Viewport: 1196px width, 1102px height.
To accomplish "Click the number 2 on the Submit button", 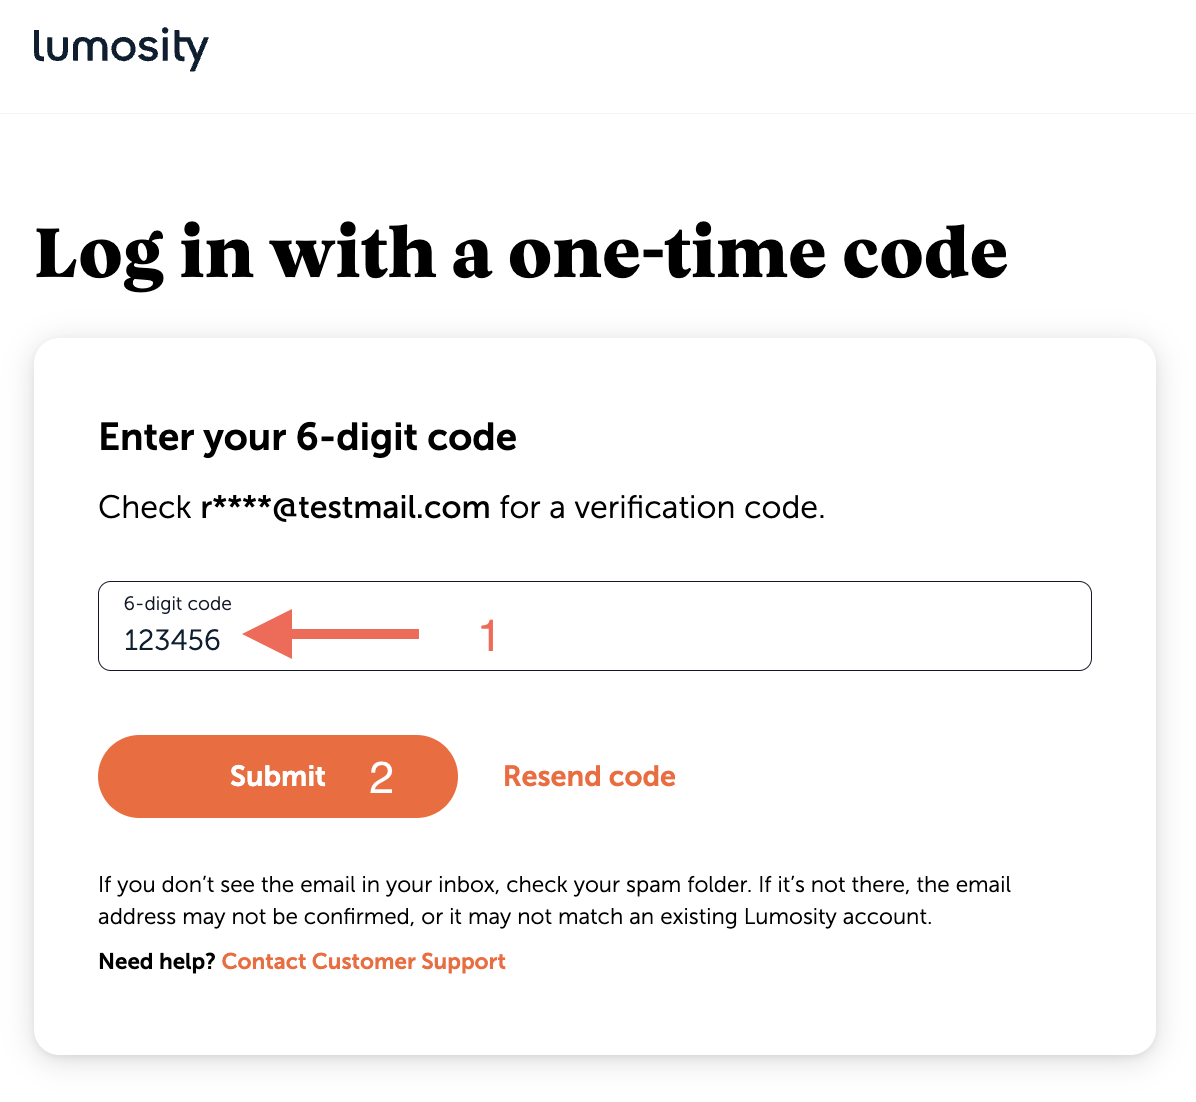I will [x=381, y=776].
